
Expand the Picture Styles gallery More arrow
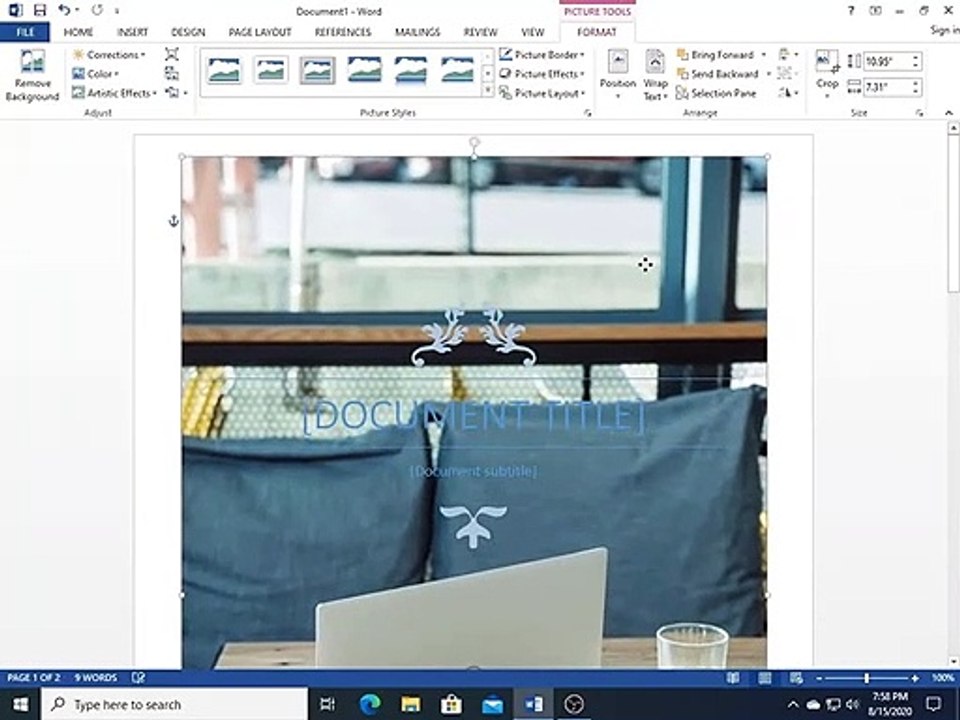click(x=487, y=91)
